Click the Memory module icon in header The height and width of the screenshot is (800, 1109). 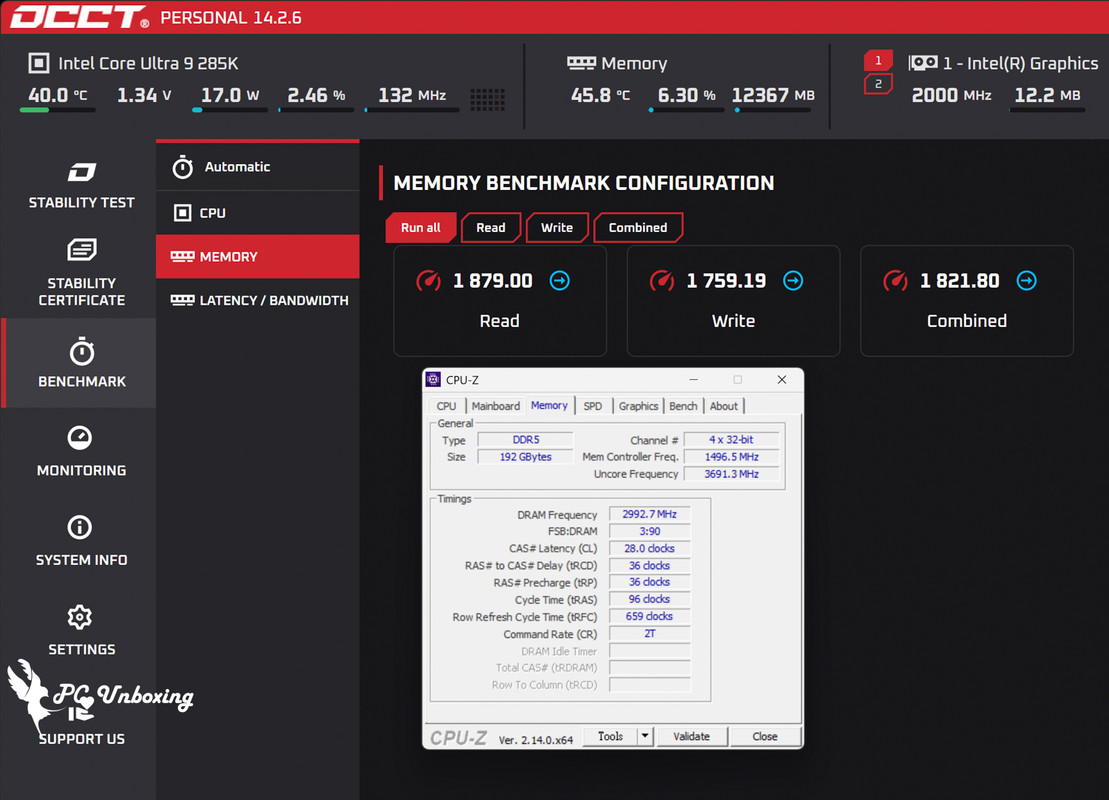(x=581, y=63)
